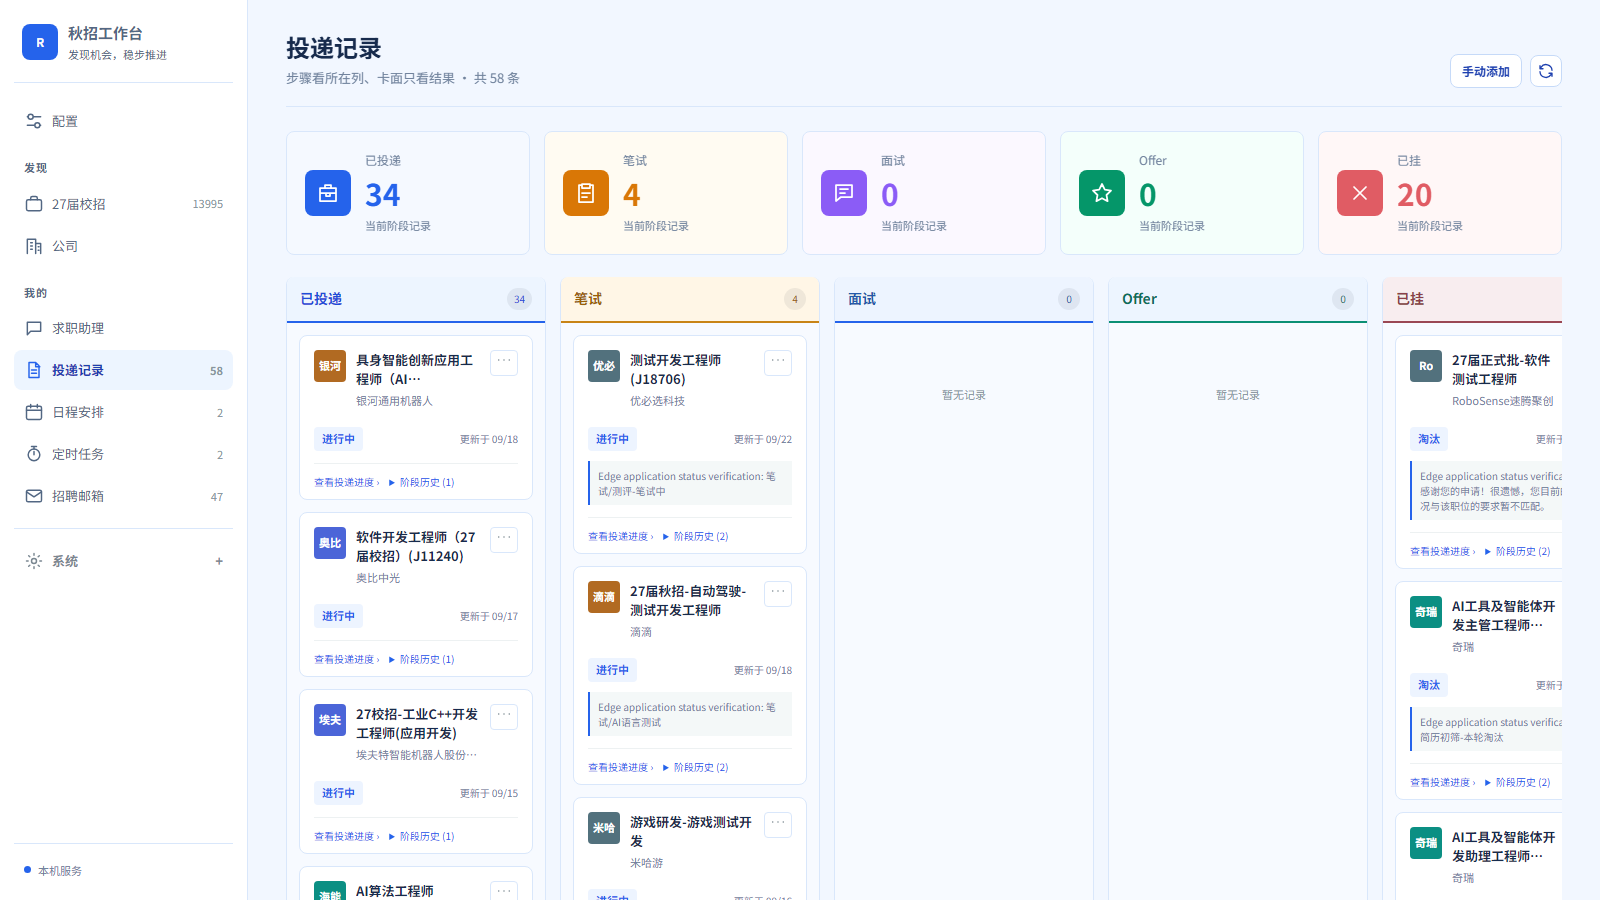Open 日程安排 schedule

(x=123, y=412)
